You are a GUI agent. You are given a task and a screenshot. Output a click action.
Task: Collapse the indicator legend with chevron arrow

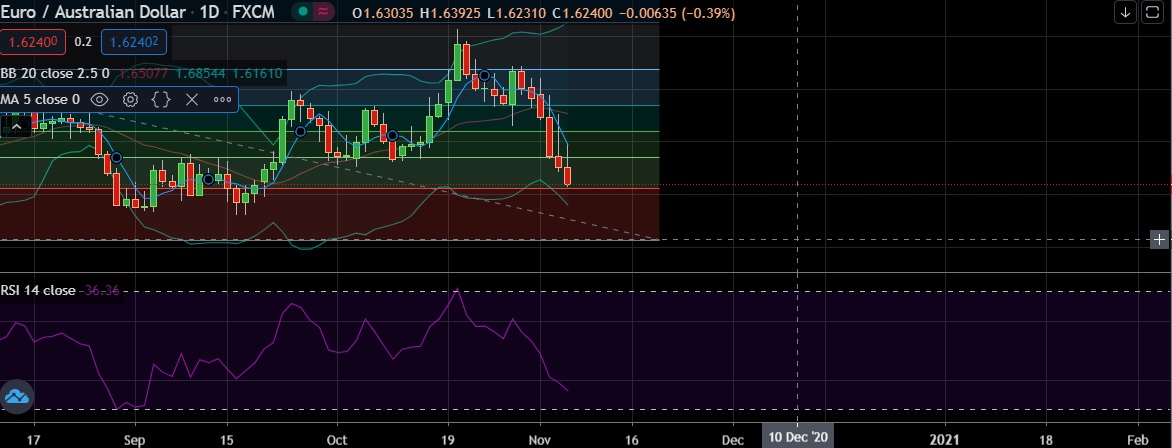(x=16, y=126)
